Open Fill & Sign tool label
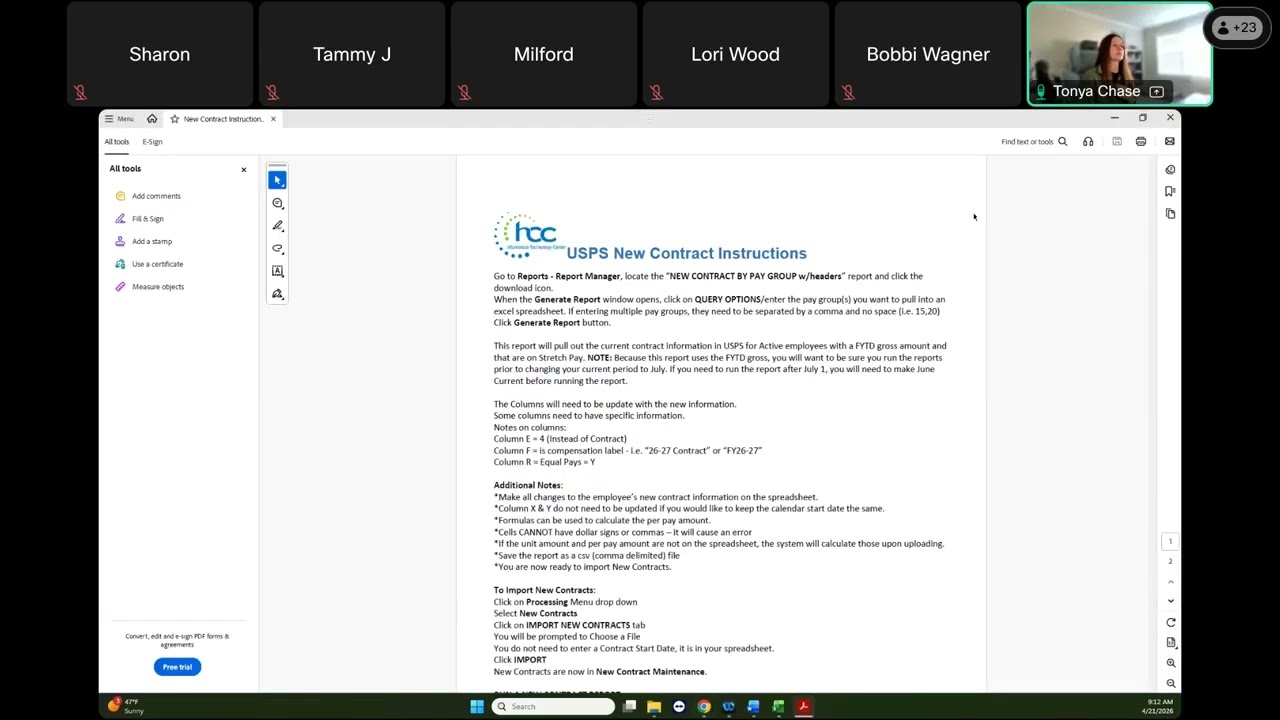This screenshot has width=1280, height=720. pyautogui.click(x=148, y=219)
